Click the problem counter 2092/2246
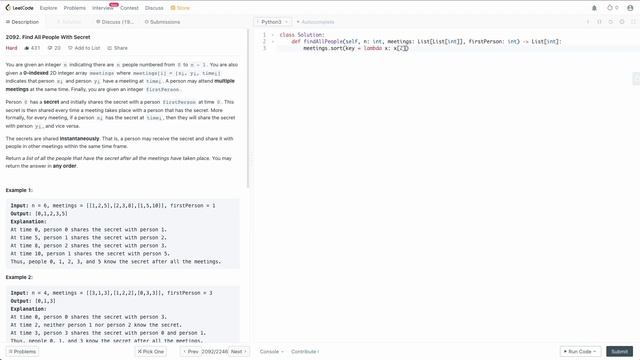The image size is (640, 360). 215,351
